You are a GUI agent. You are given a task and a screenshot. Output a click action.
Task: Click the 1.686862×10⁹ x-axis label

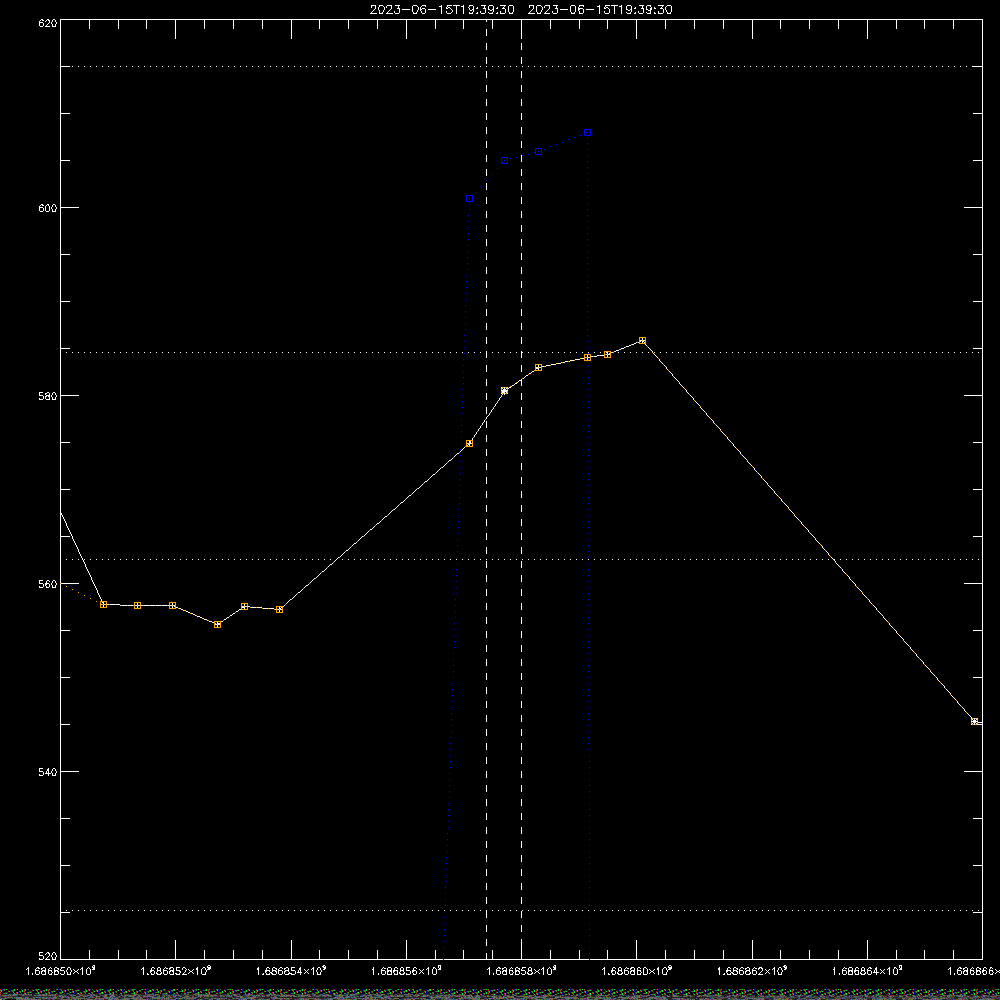pos(753,971)
